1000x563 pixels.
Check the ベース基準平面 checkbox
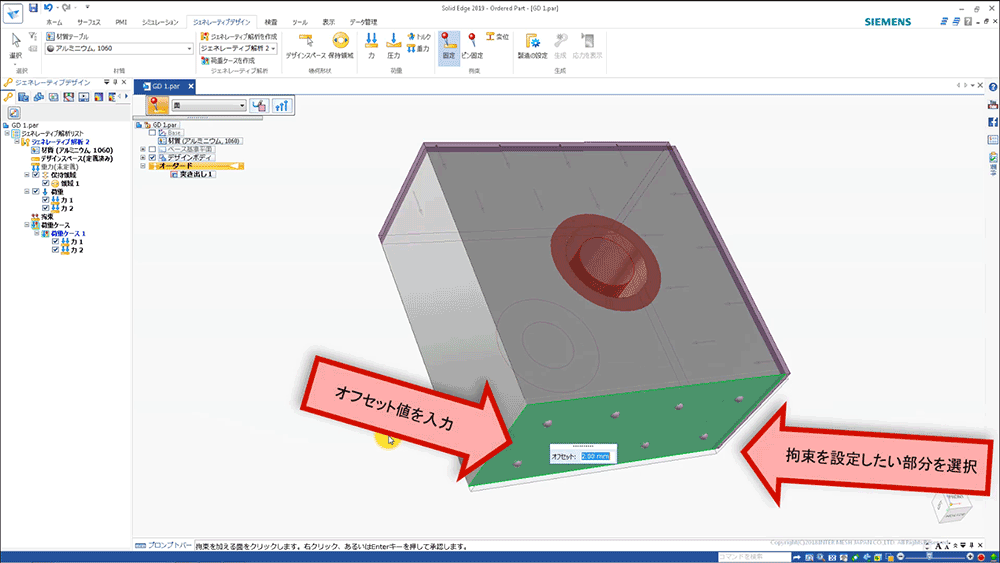coord(152,149)
